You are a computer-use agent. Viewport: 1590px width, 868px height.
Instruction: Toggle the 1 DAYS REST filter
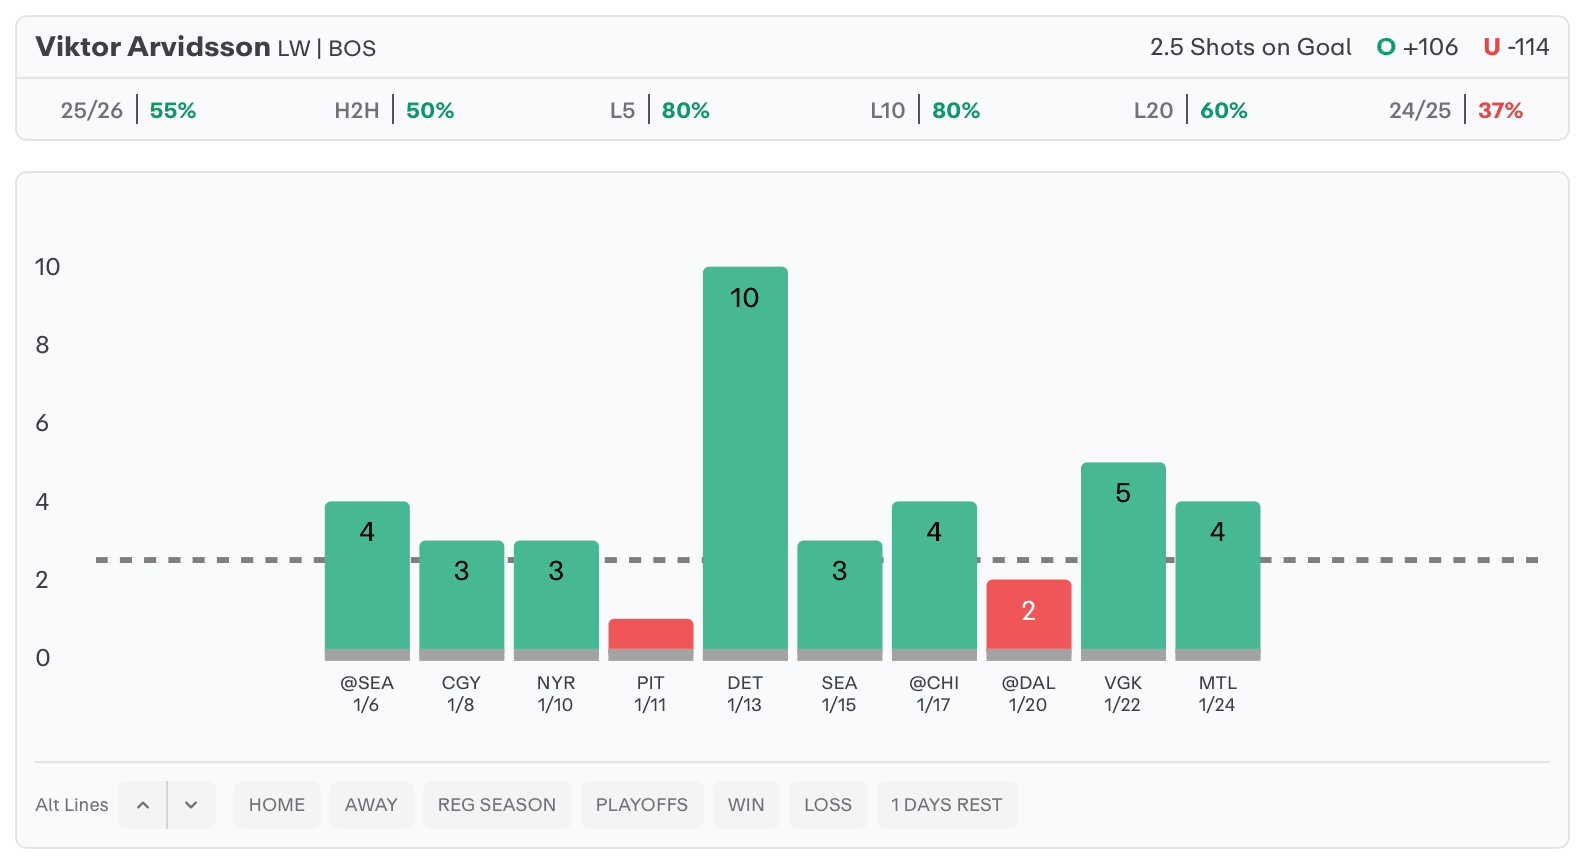946,805
